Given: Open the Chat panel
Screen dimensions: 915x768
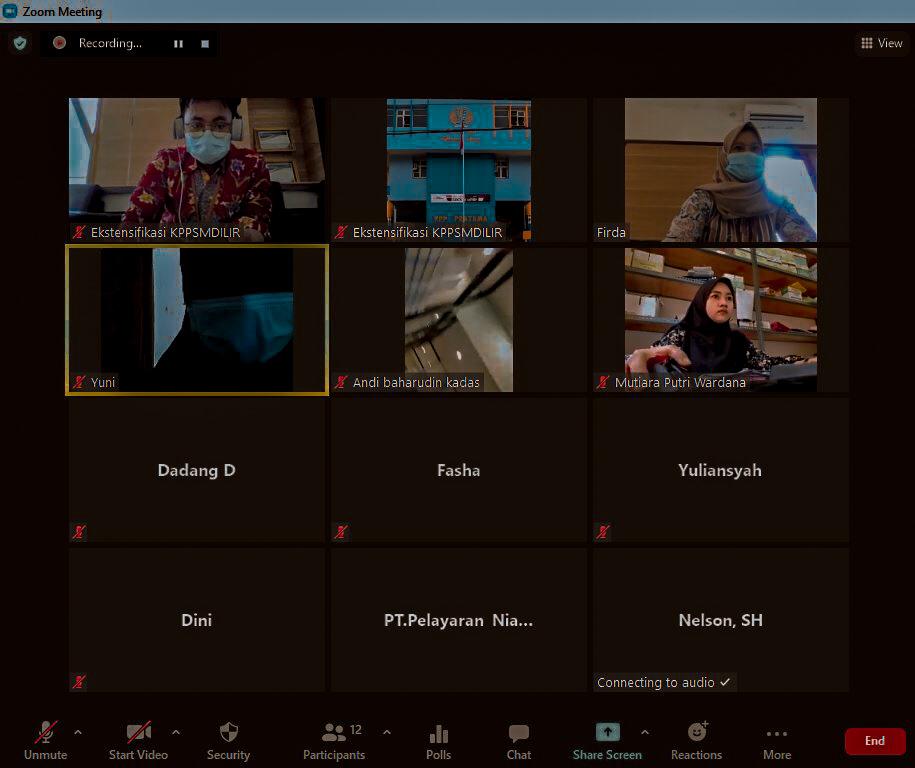Looking at the screenshot, I should [518, 740].
